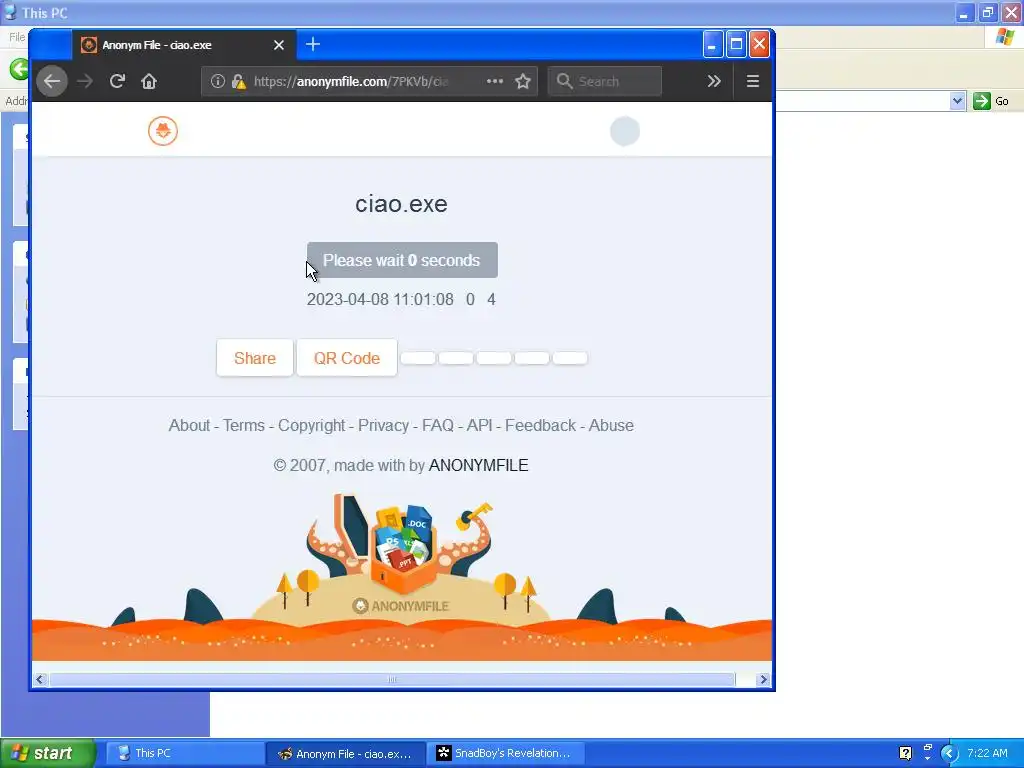The width and height of the screenshot is (1024, 768).
Task: Click the first blank social share button
Action: pyautogui.click(x=418, y=358)
